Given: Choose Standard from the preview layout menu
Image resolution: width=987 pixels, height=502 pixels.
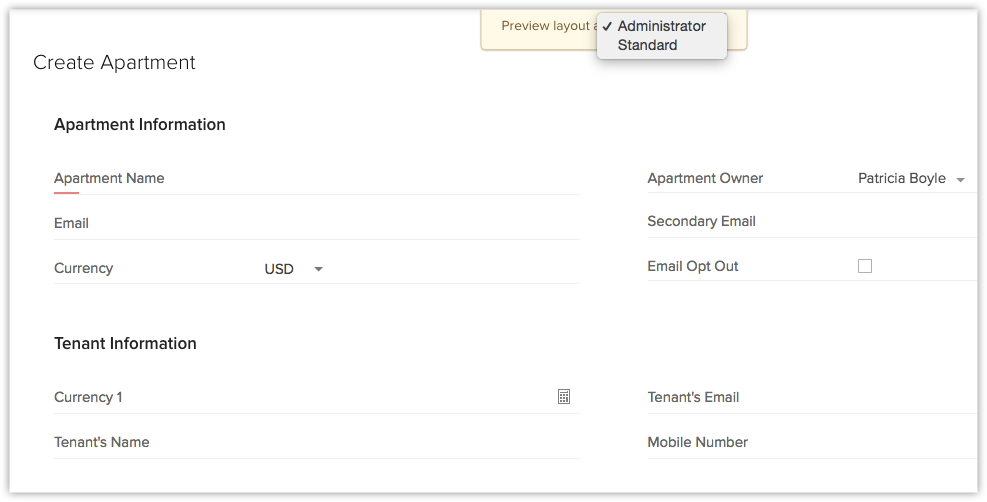Looking at the screenshot, I should click(x=647, y=45).
